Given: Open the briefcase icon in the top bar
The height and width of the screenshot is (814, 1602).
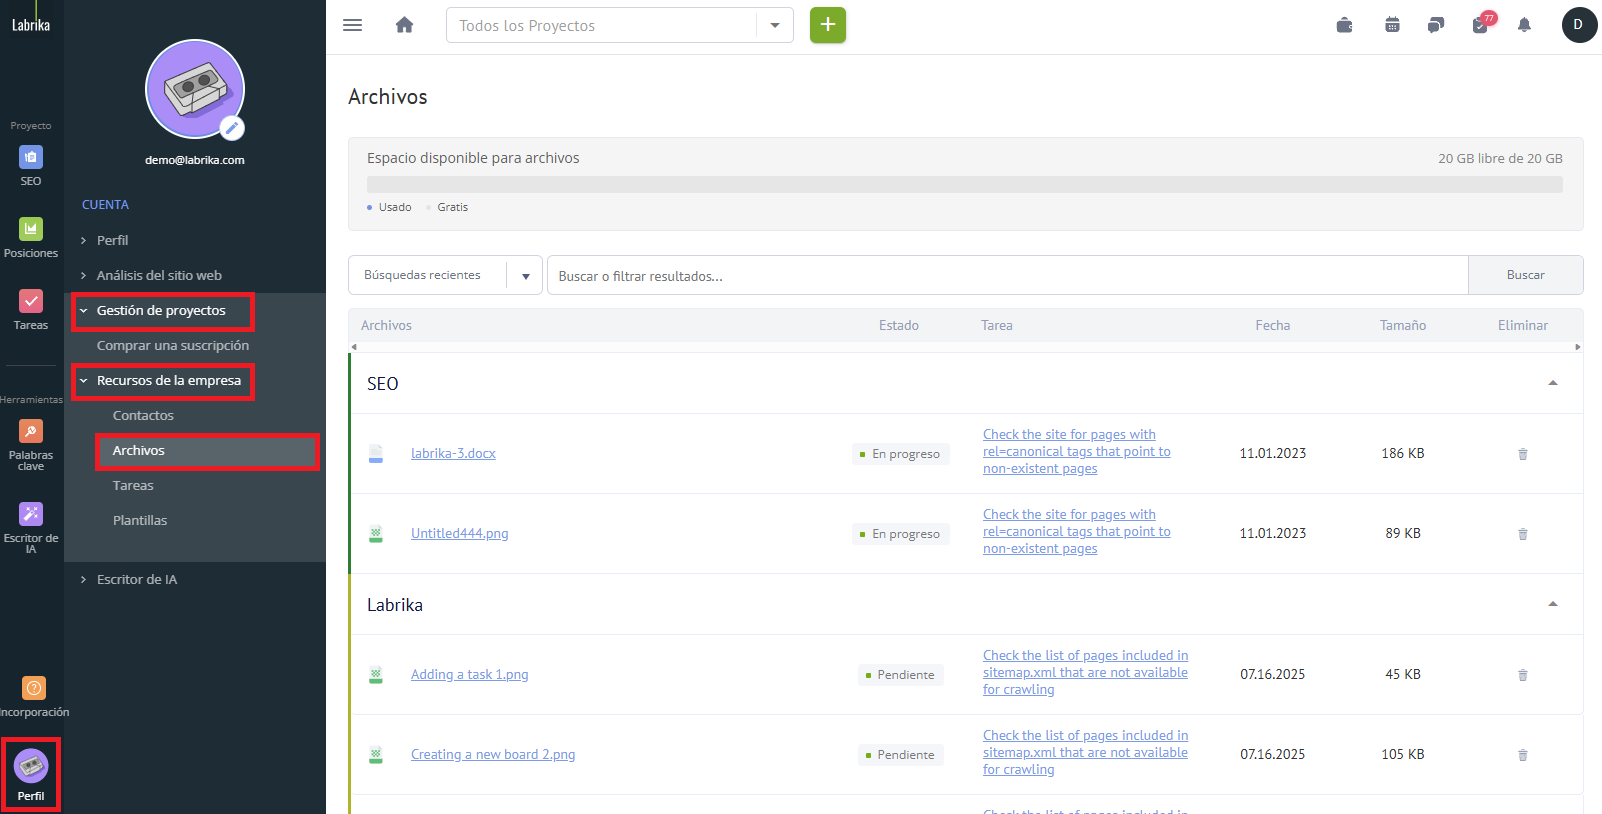Looking at the screenshot, I should tap(1344, 25).
